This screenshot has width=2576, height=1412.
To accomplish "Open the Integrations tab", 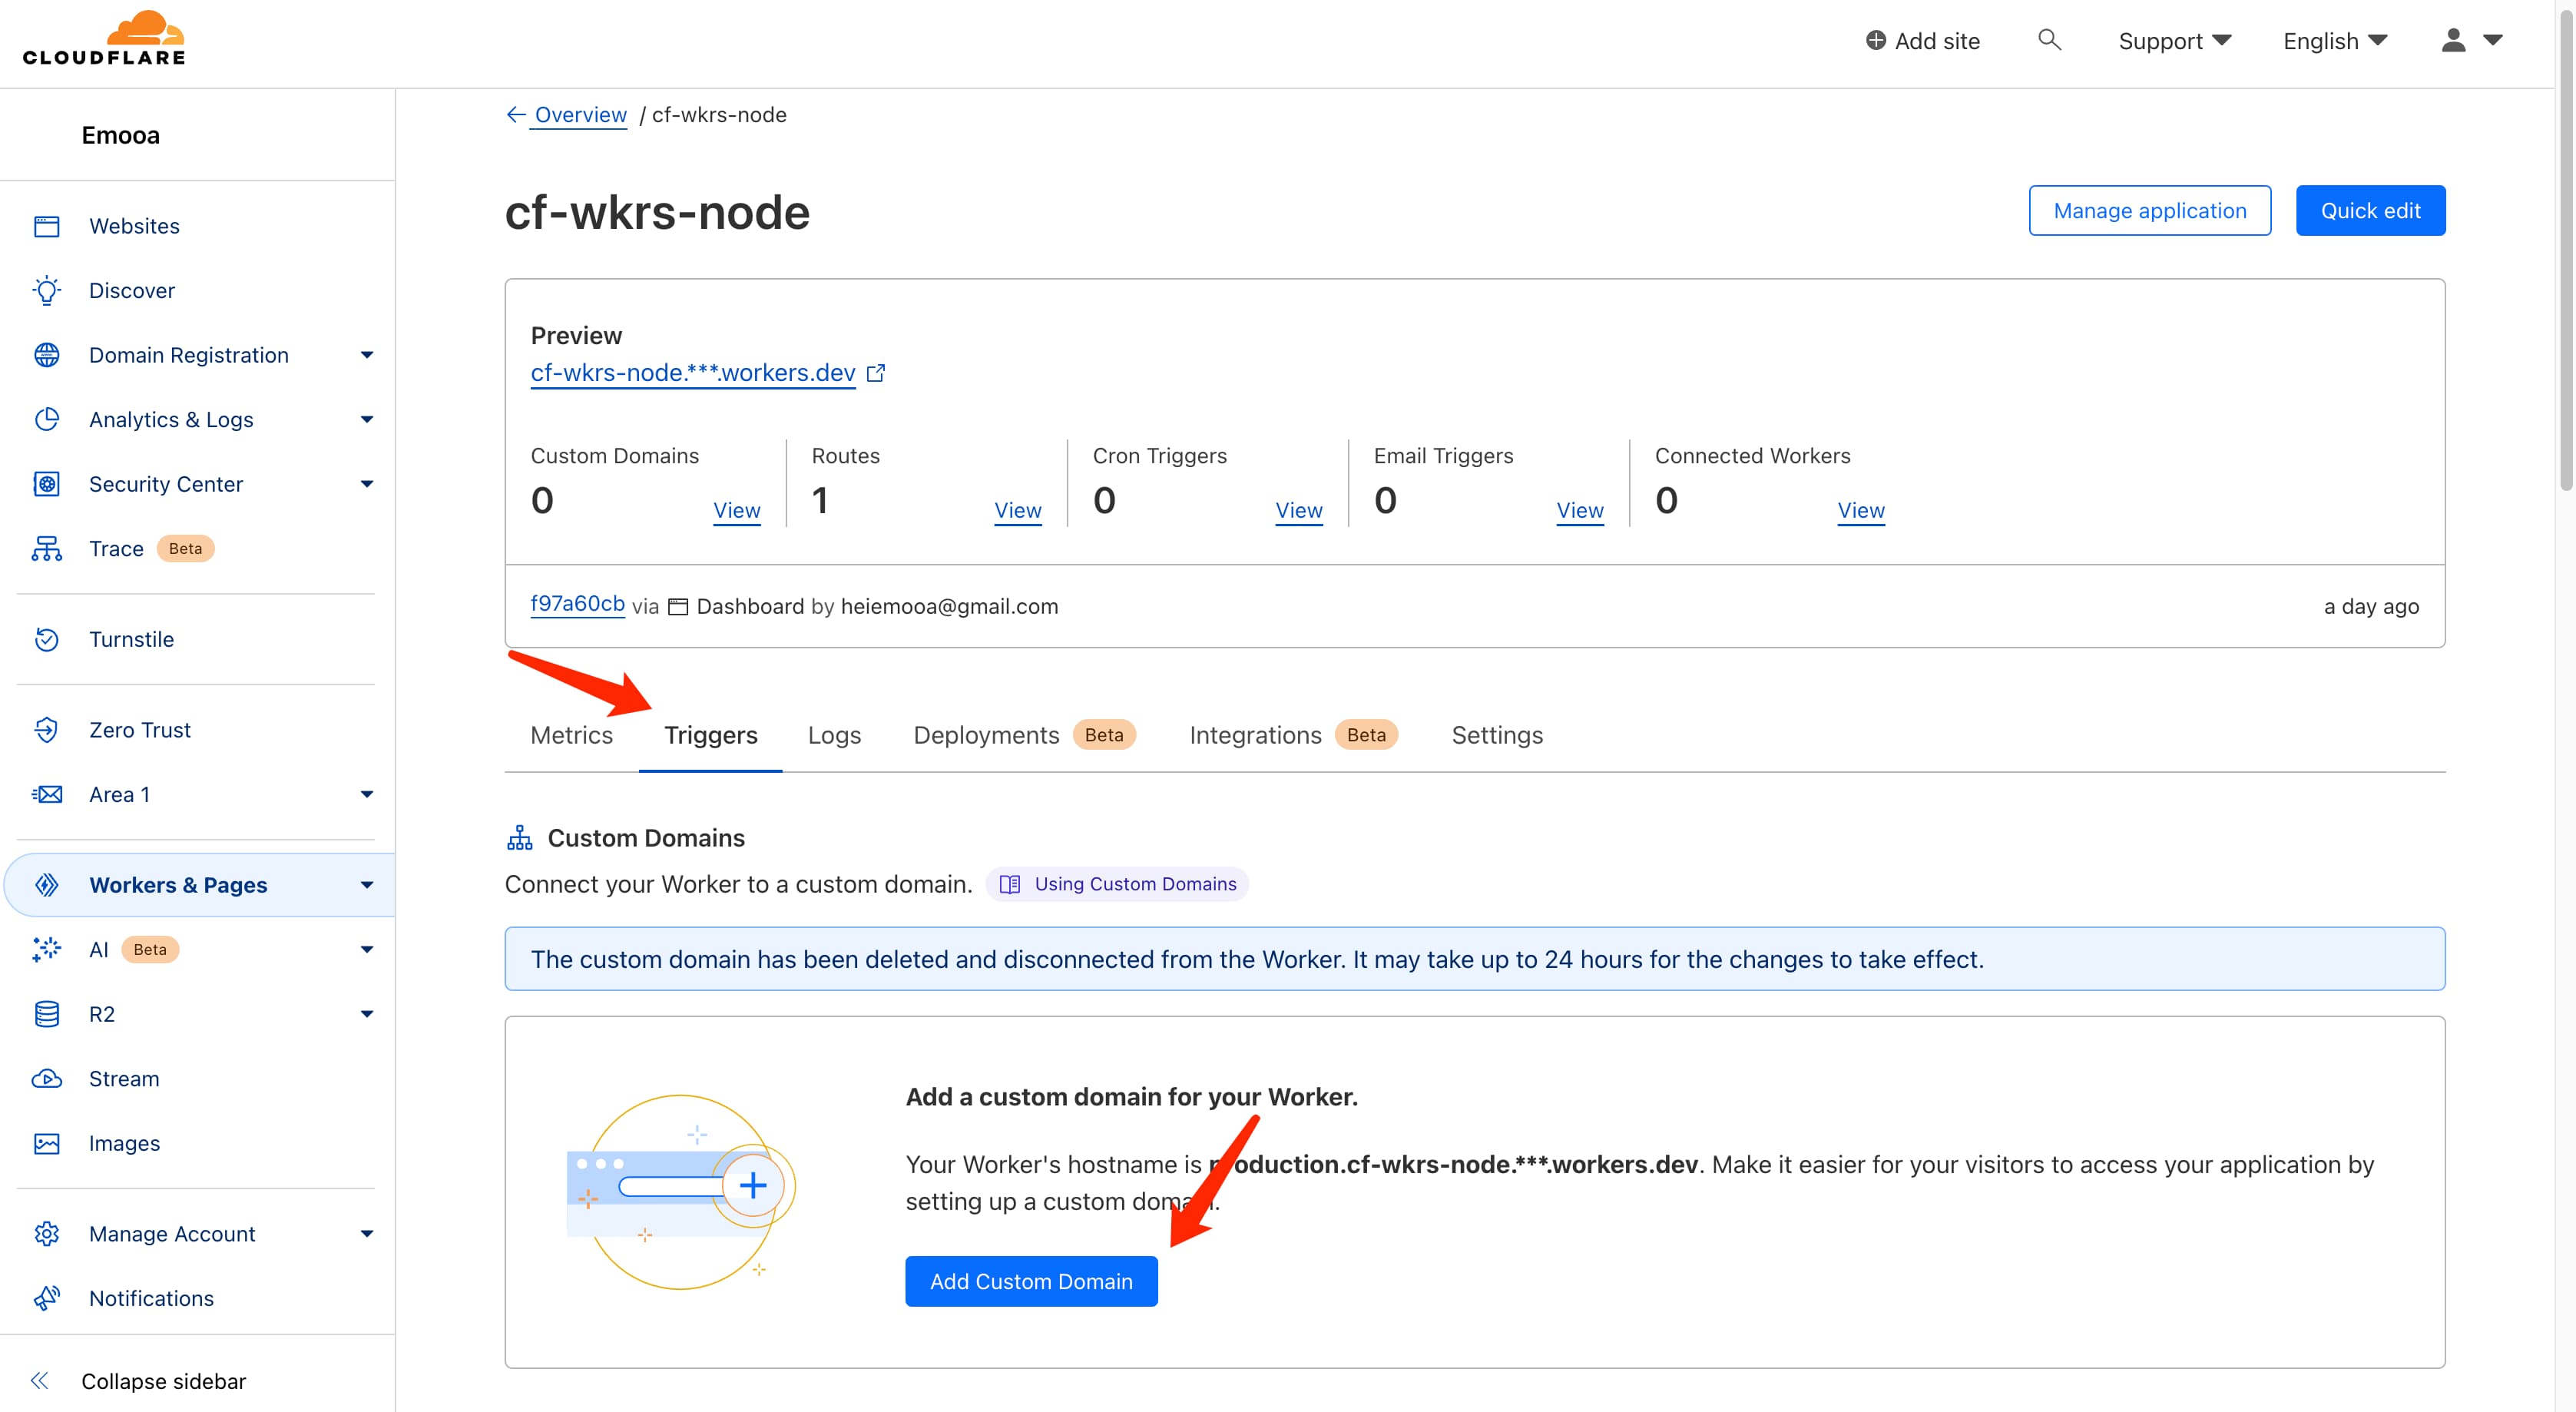I will [x=1293, y=735].
